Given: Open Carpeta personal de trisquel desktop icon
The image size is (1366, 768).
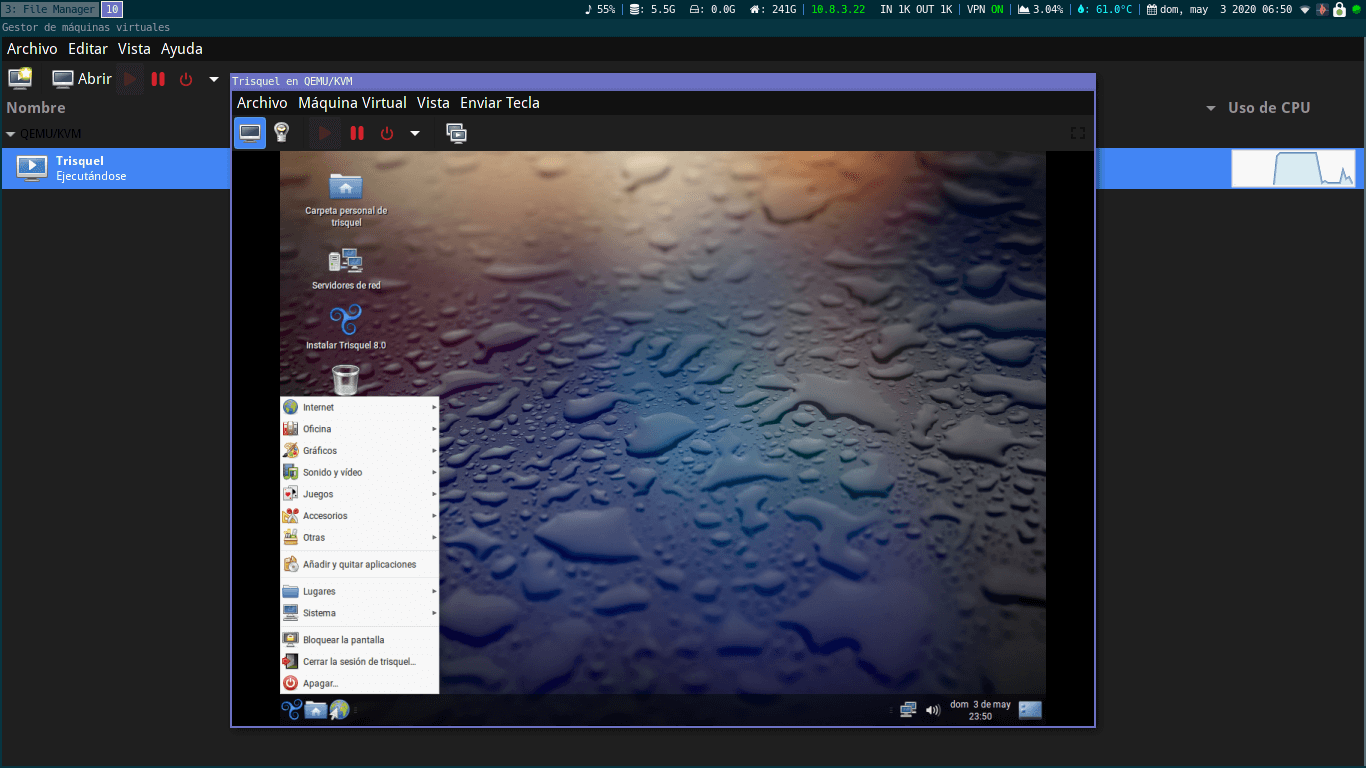Looking at the screenshot, I should click(346, 199).
